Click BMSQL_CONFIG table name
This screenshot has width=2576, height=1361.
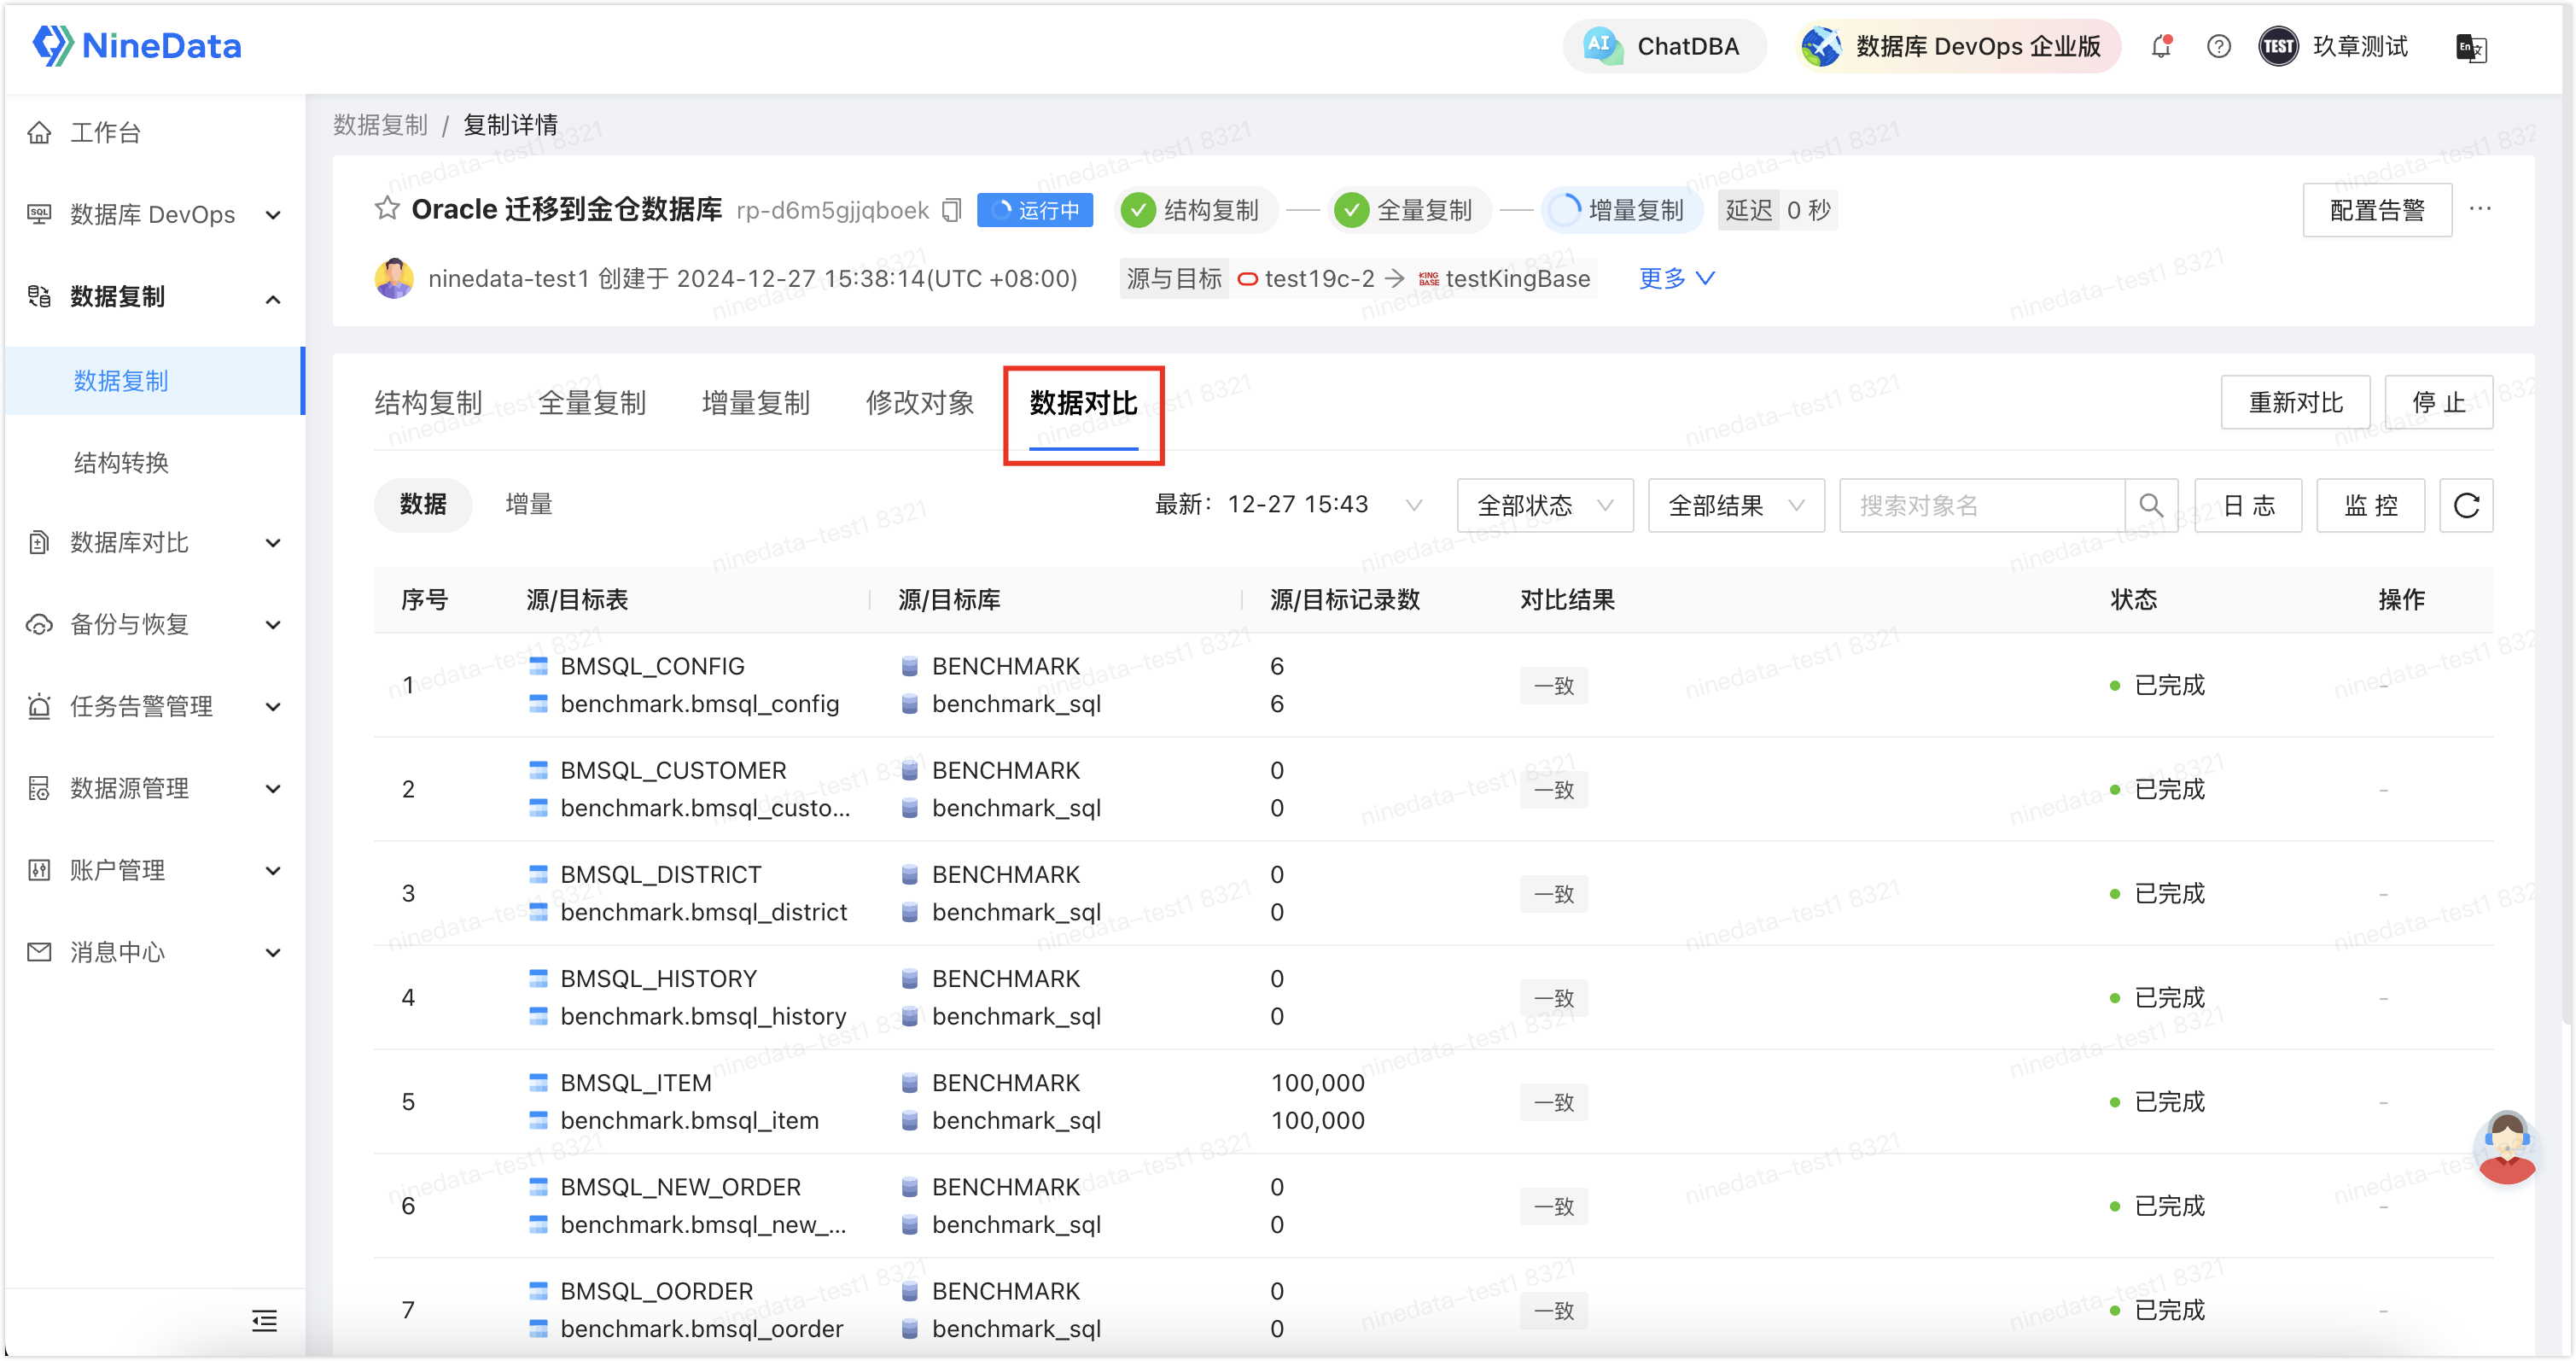[652, 666]
